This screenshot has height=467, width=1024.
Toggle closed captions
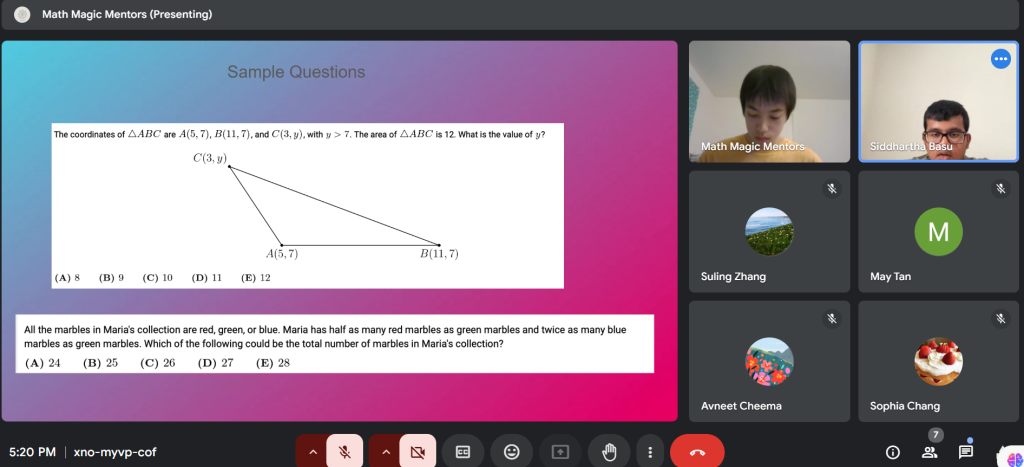(x=463, y=452)
